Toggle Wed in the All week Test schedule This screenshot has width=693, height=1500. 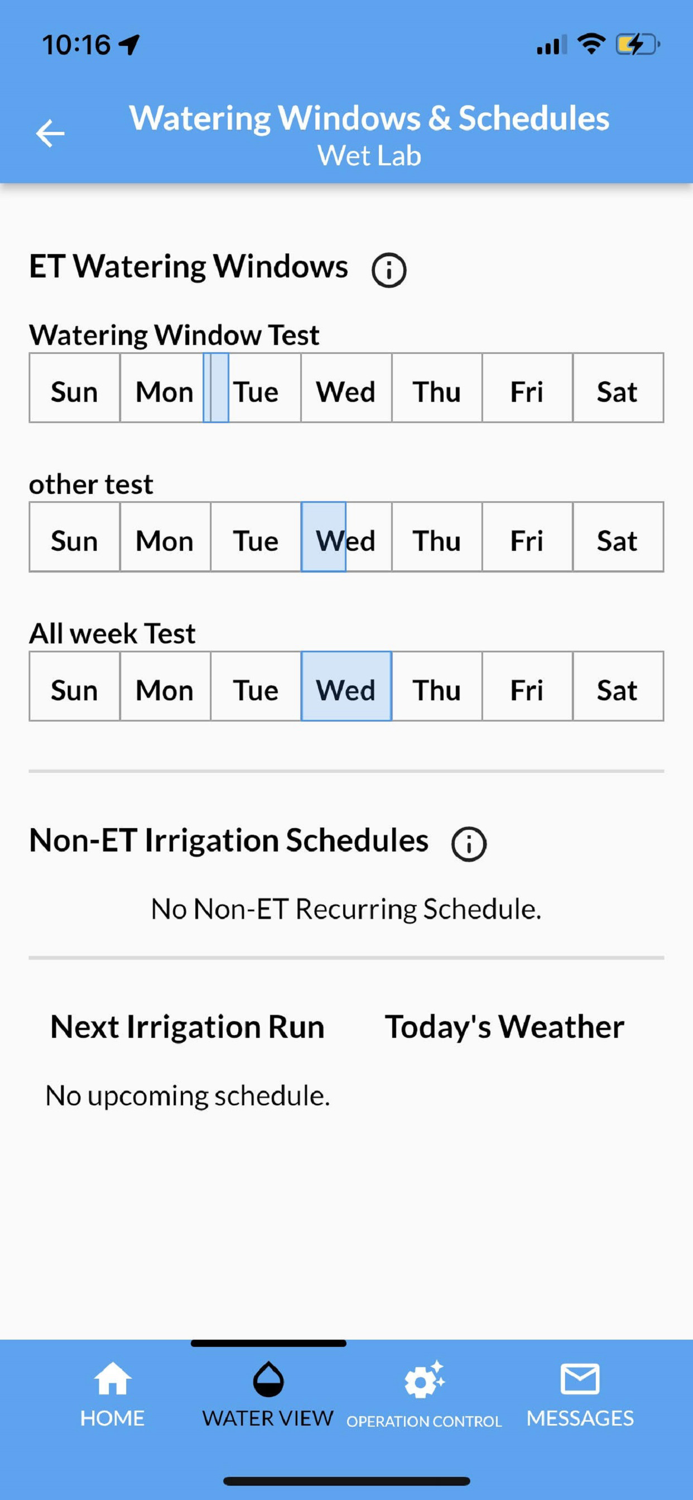tap(346, 688)
